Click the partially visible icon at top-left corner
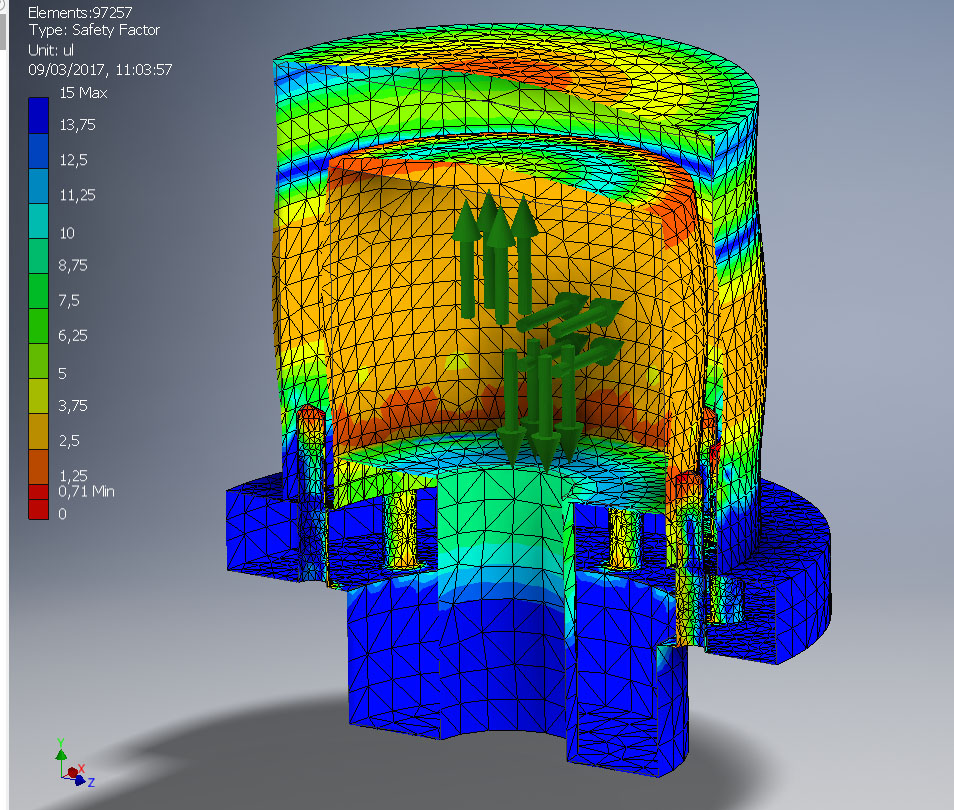The height and width of the screenshot is (810, 954). pyautogui.click(x=5, y=8)
